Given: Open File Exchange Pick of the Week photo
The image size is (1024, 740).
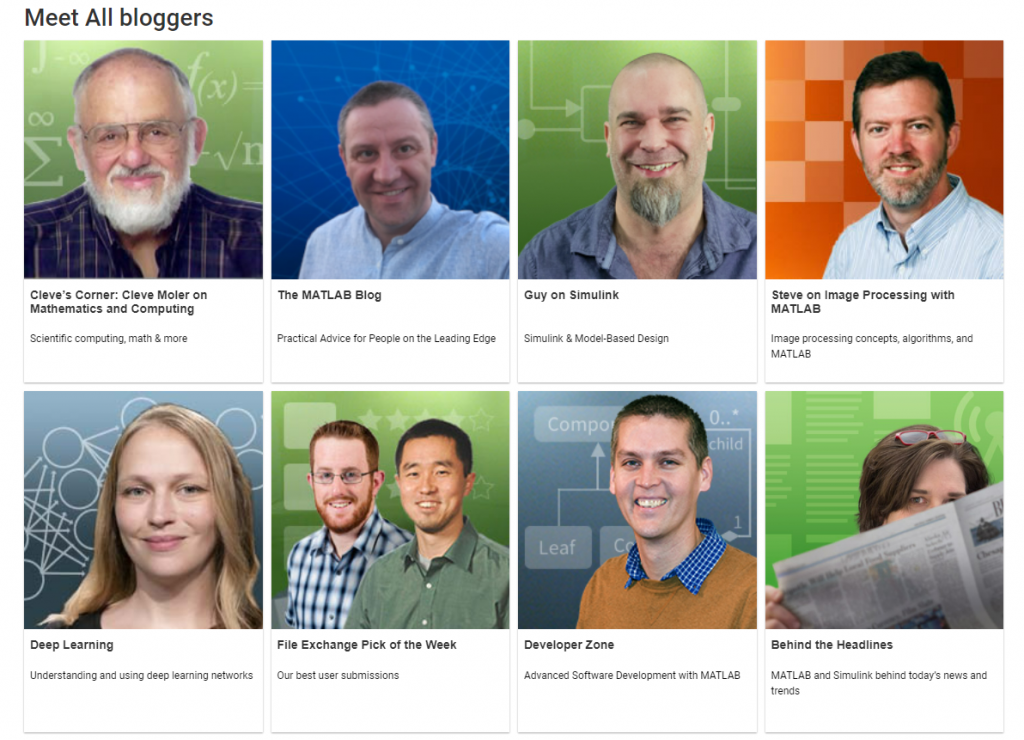Looking at the screenshot, I should [x=390, y=509].
